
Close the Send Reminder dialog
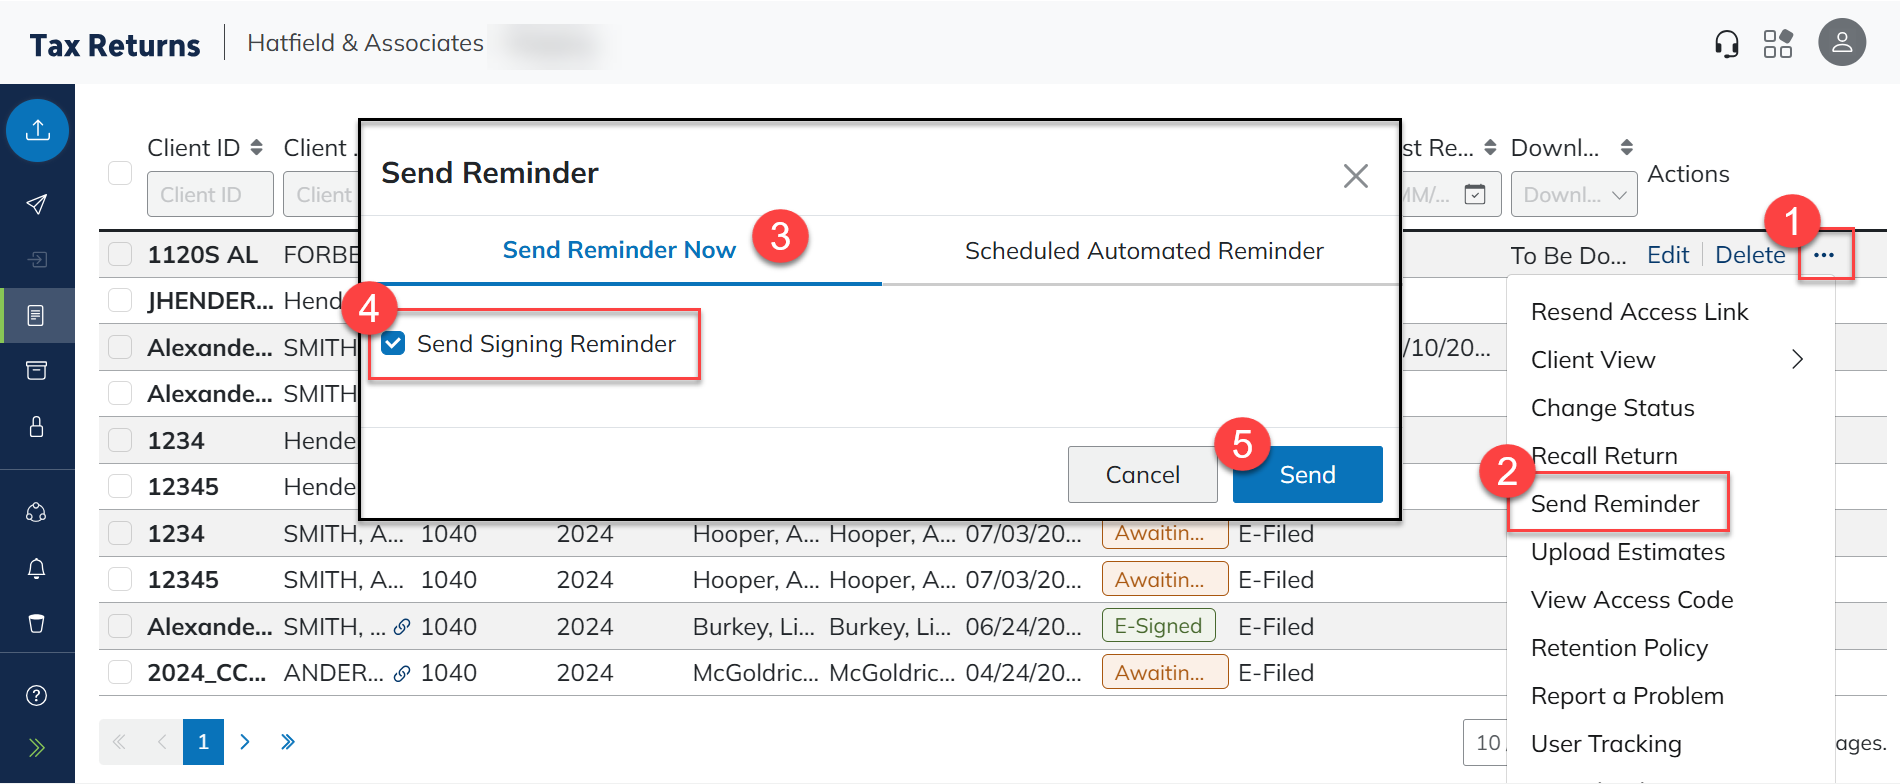point(1355,176)
